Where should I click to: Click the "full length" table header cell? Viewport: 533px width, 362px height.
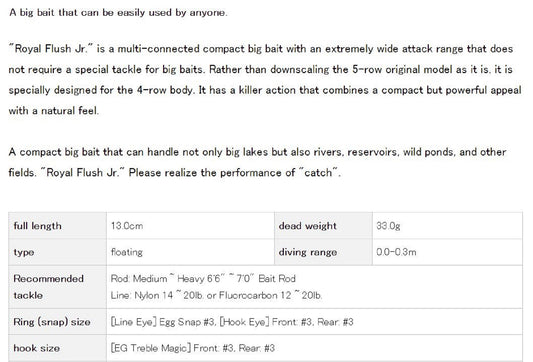click(x=57, y=226)
